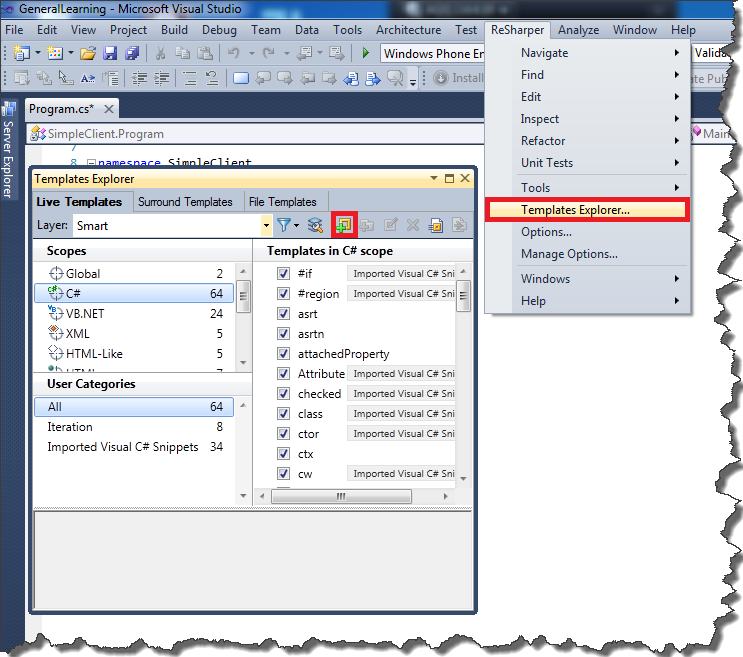This screenshot has height=657, width=743.
Task: Click the Scopes list vertical scrollbar thumb
Action: coord(243,297)
